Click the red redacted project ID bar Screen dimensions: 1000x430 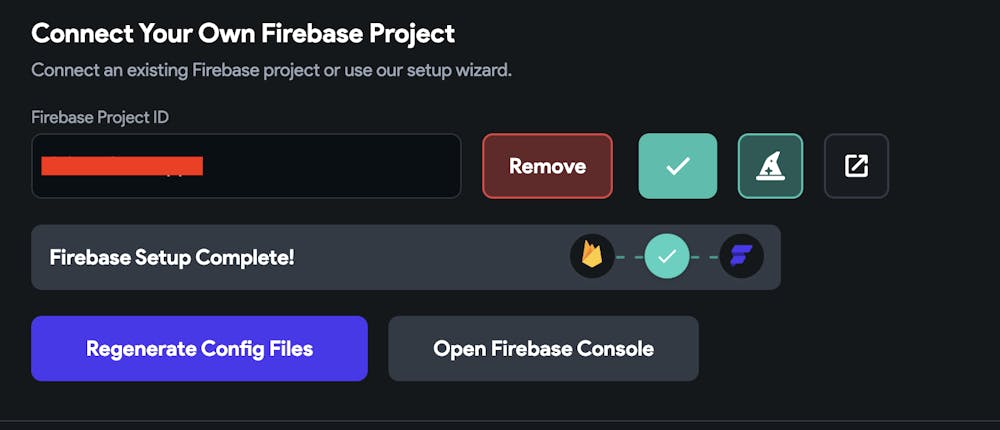coord(122,166)
